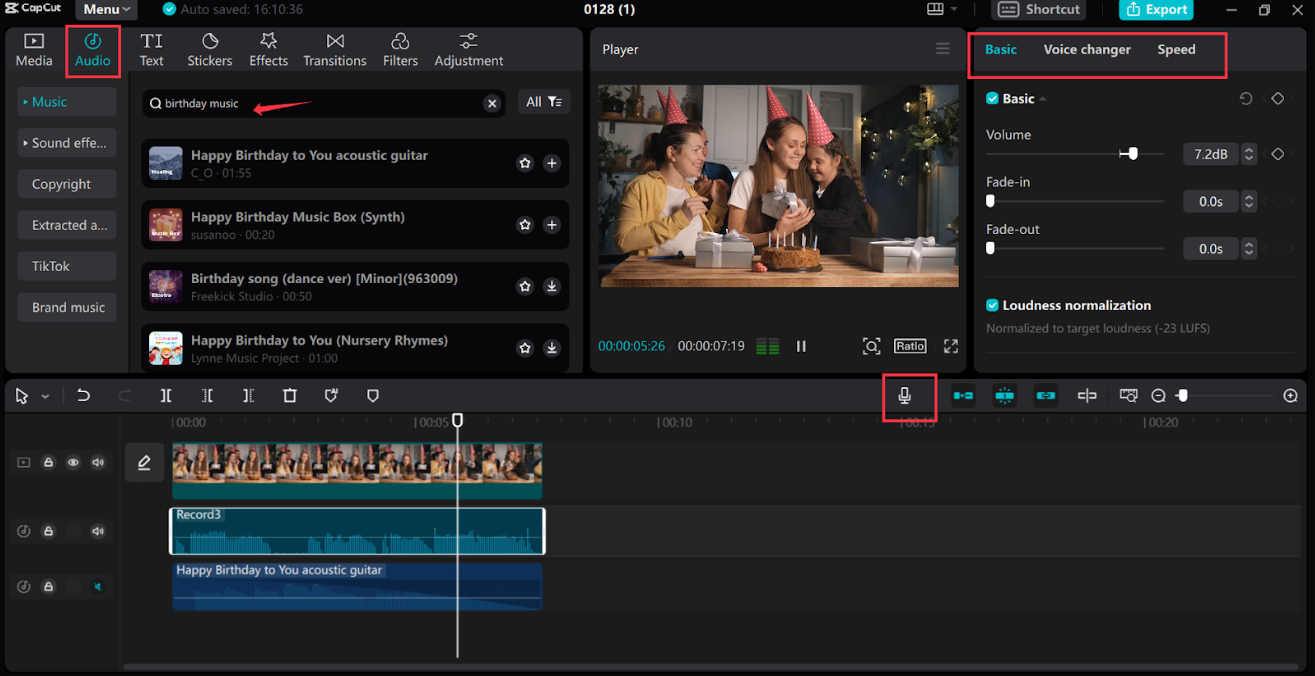Download Happy Birthday Nursery Rhymes track
1315x676 pixels.
coord(552,348)
